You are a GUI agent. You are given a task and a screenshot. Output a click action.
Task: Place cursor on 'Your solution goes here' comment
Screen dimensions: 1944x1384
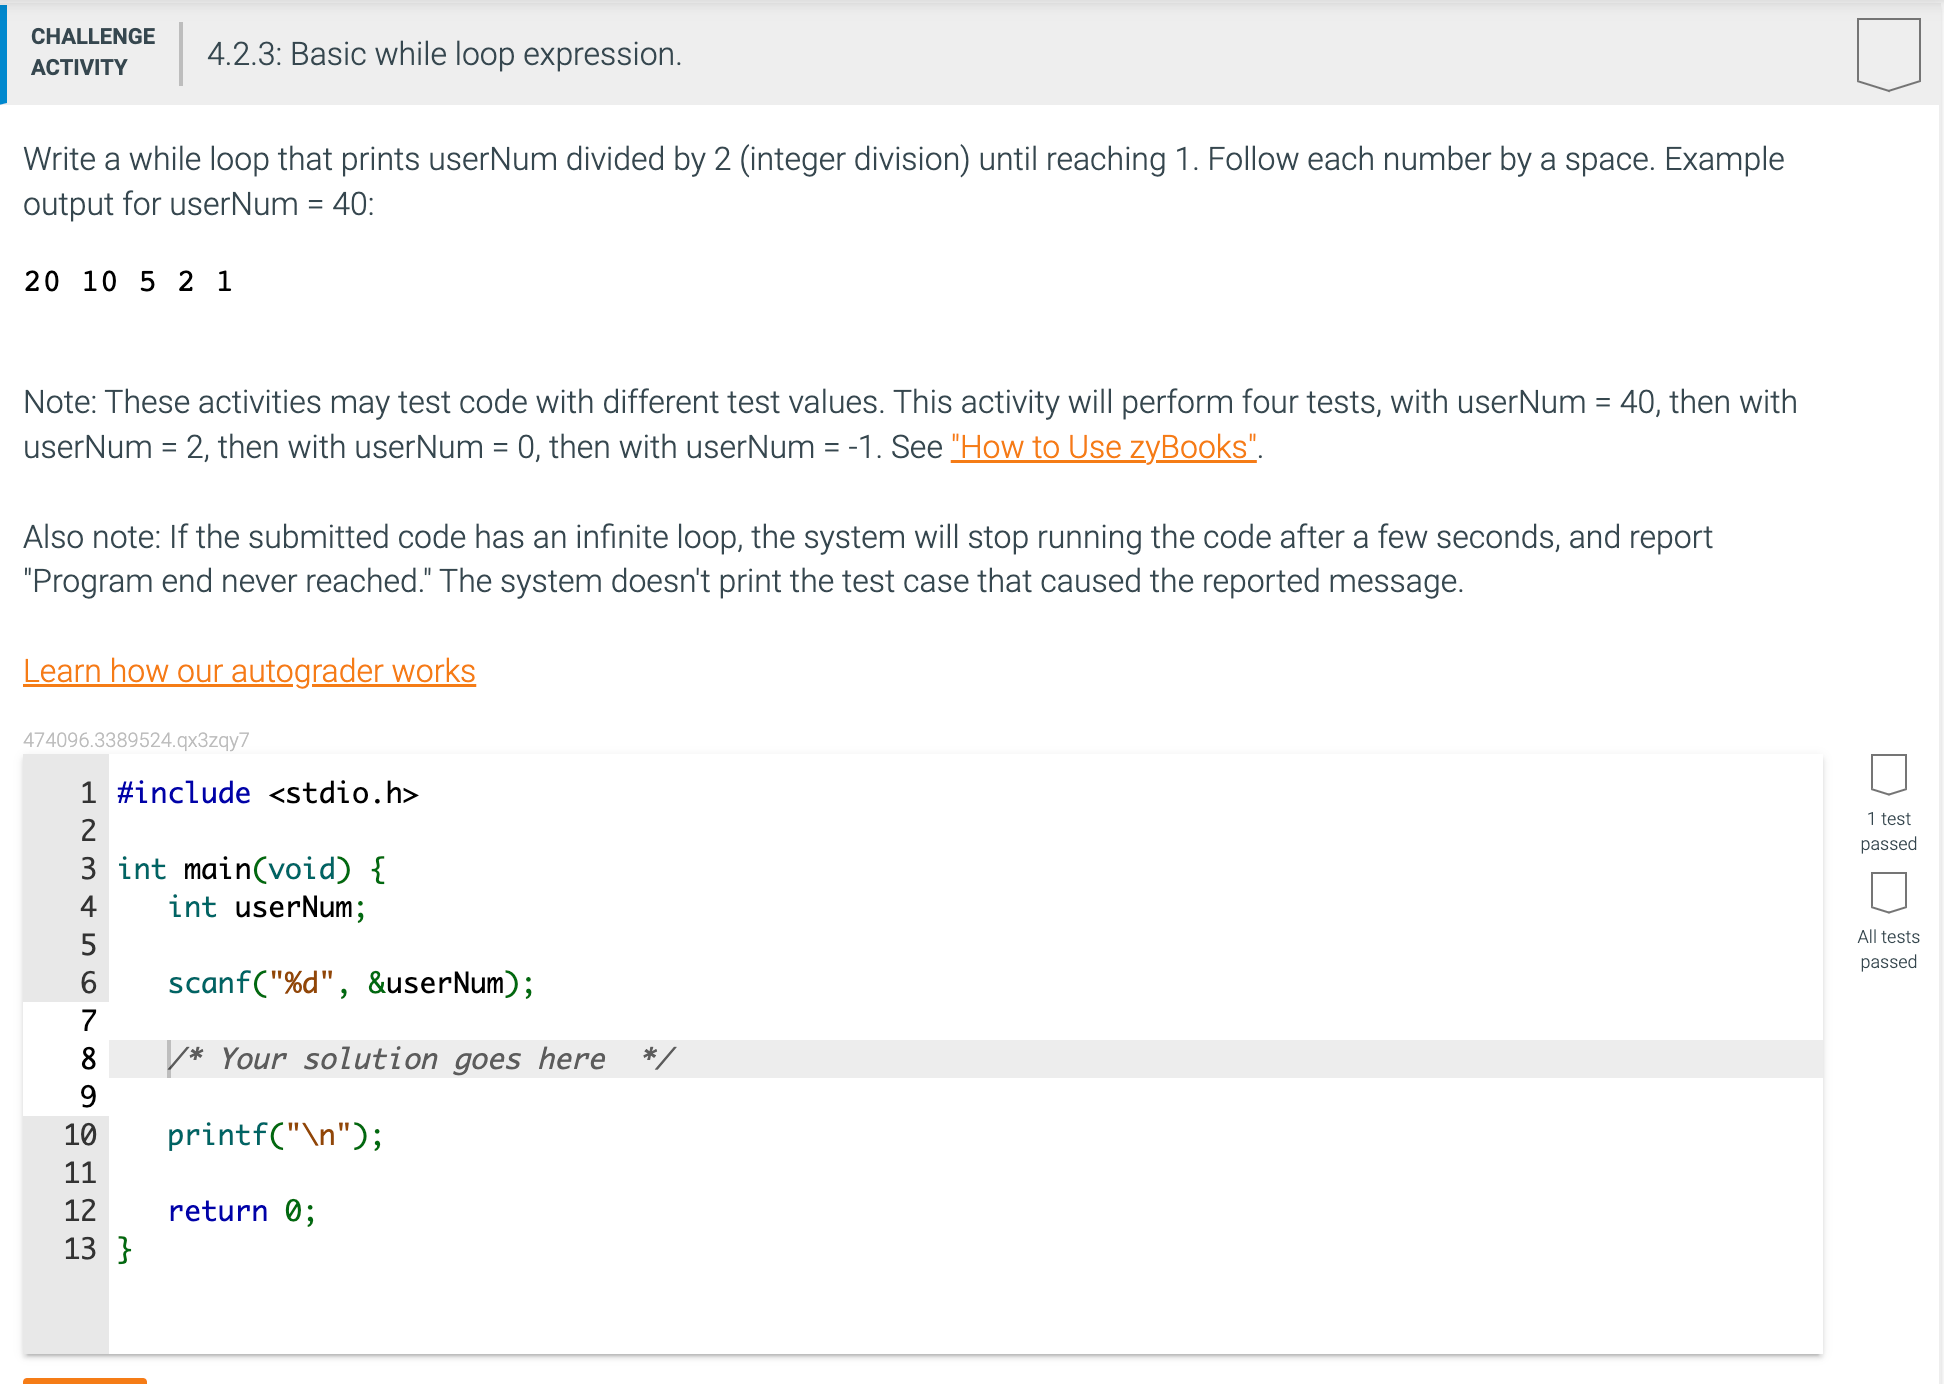(420, 1059)
